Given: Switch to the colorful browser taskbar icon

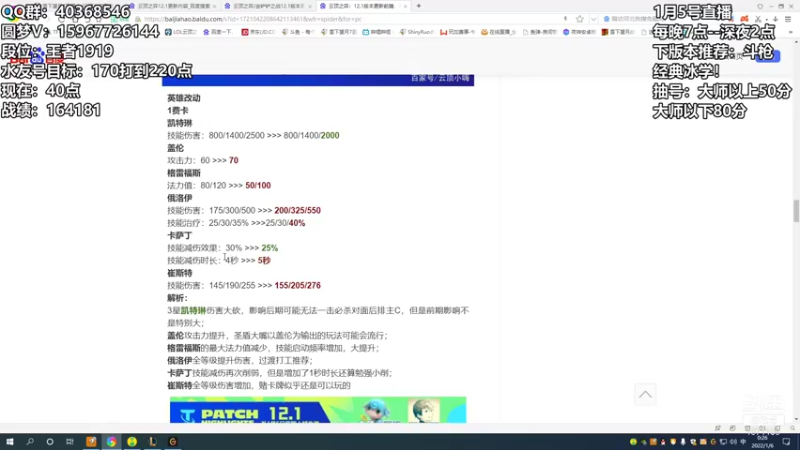Looking at the screenshot, I should [x=111, y=442].
